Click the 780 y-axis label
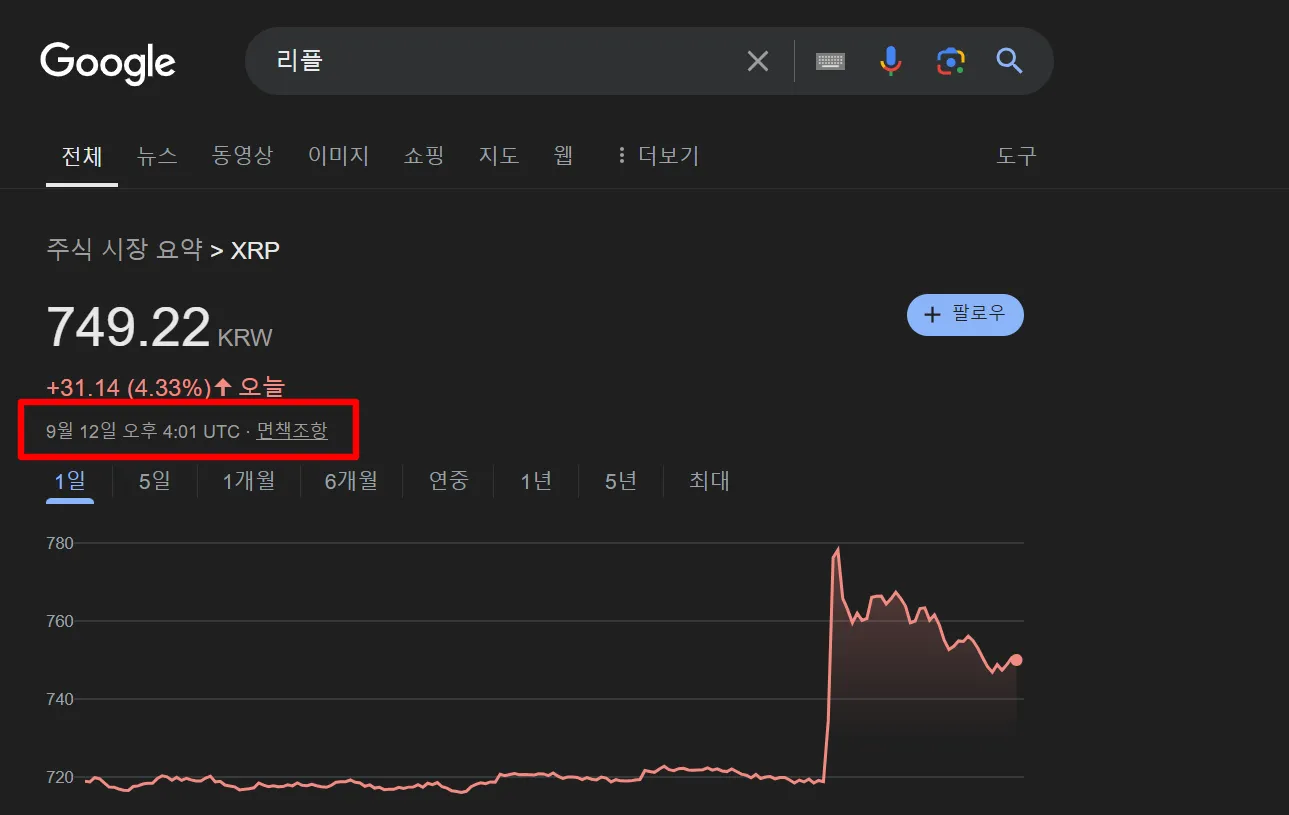Viewport: 1289px width, 815px height. pyautogui.click(x=60, y=543)
